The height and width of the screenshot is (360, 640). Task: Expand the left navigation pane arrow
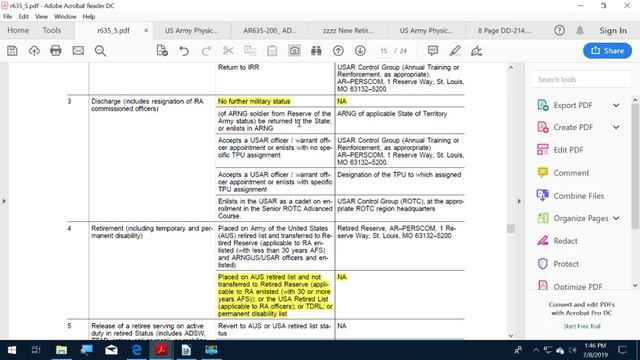pos(4,201)
